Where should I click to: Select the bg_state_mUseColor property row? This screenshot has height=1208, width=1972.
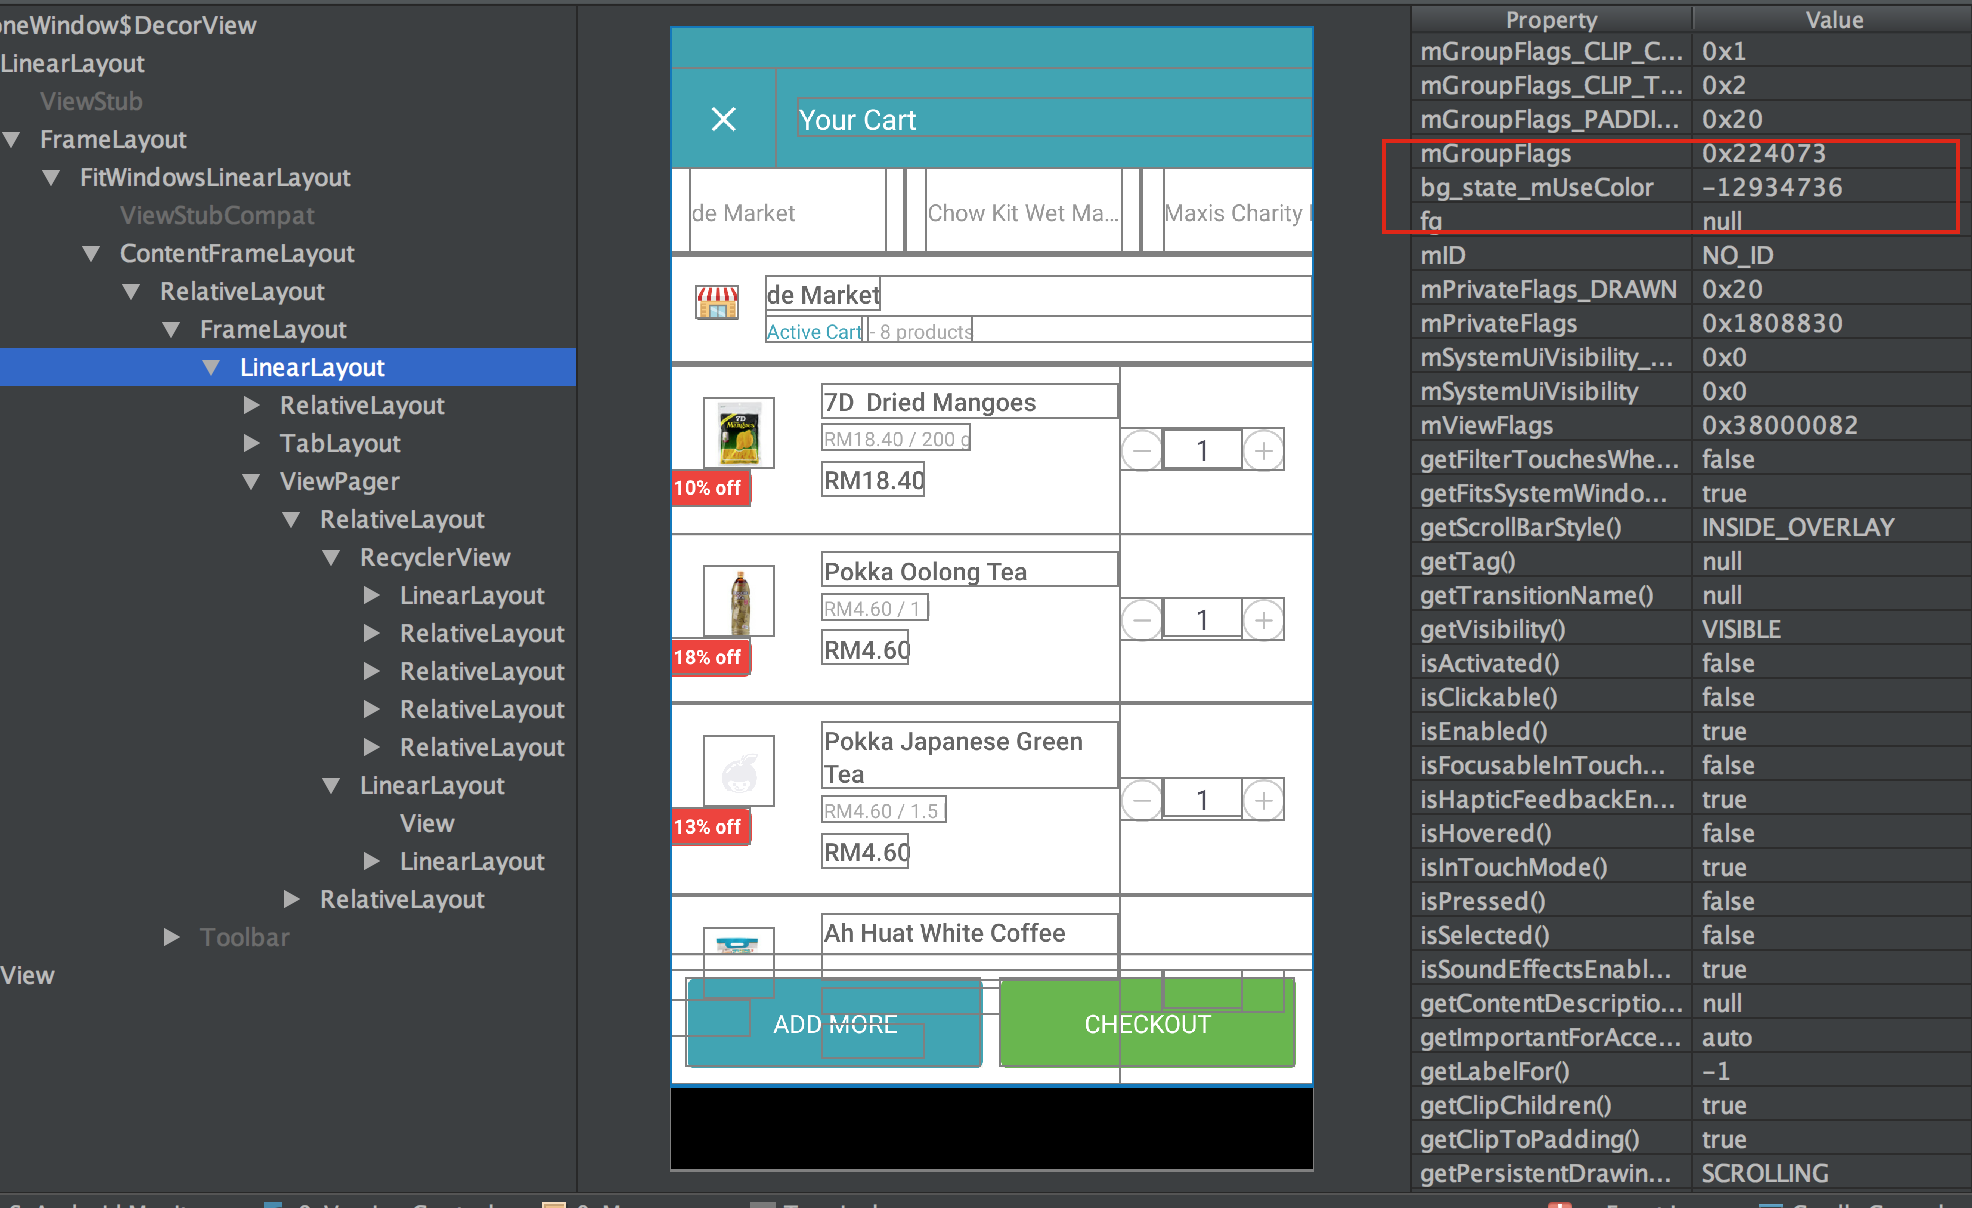tap(1692, 188)
